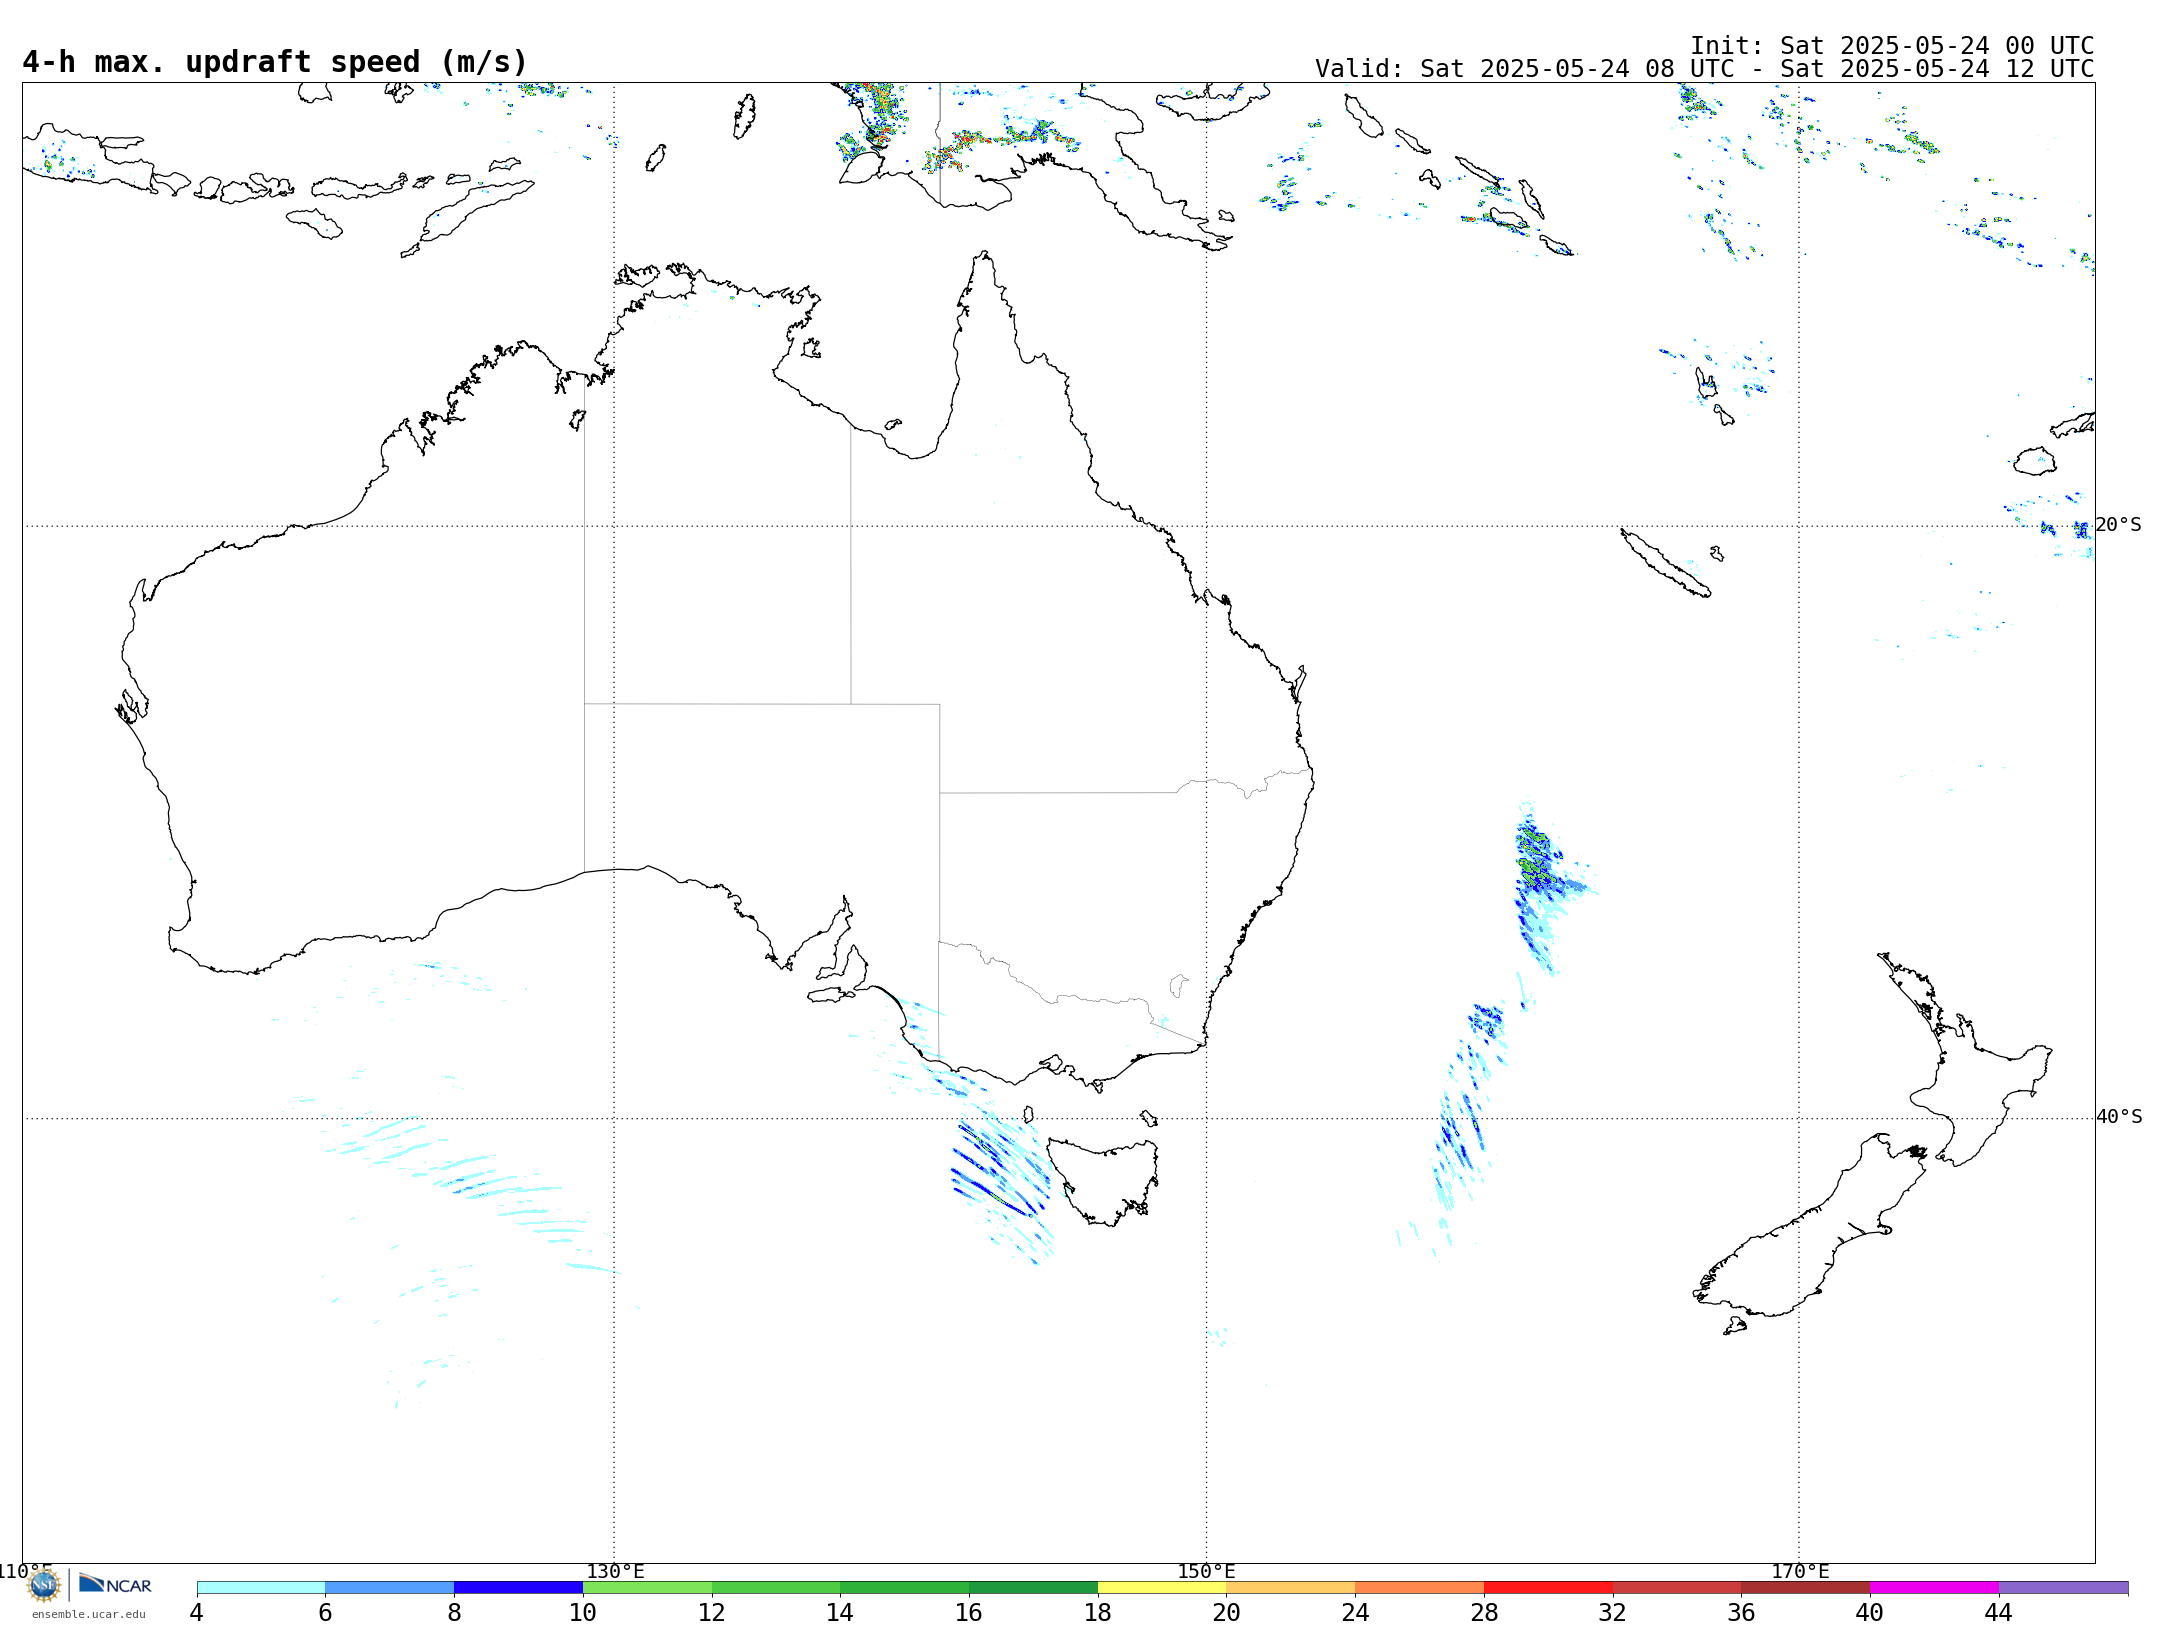The width and height of the screenshot is (2160, 1626).
Task: Click colorbar tick label '18'
Action: coord(1098,1613)
